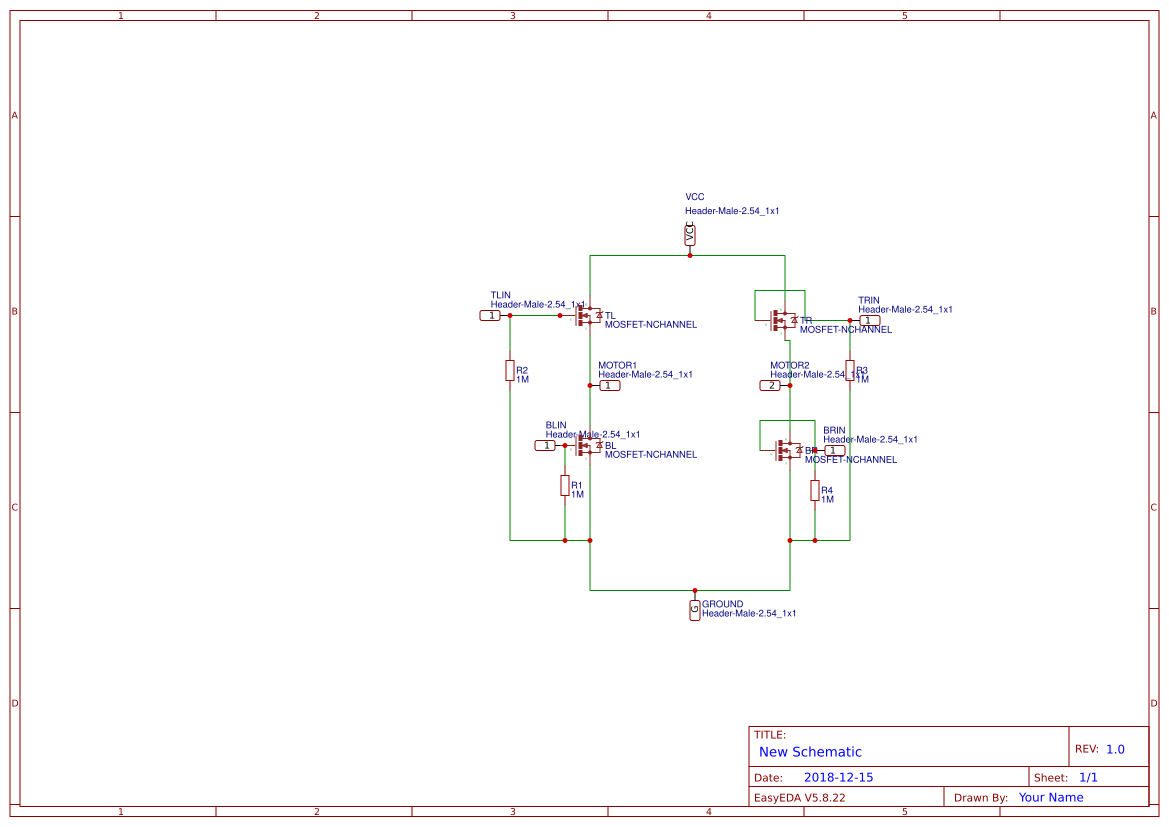
Task: Click the MOTOR1 header pin symbol
Action: [x=609, y=385]
